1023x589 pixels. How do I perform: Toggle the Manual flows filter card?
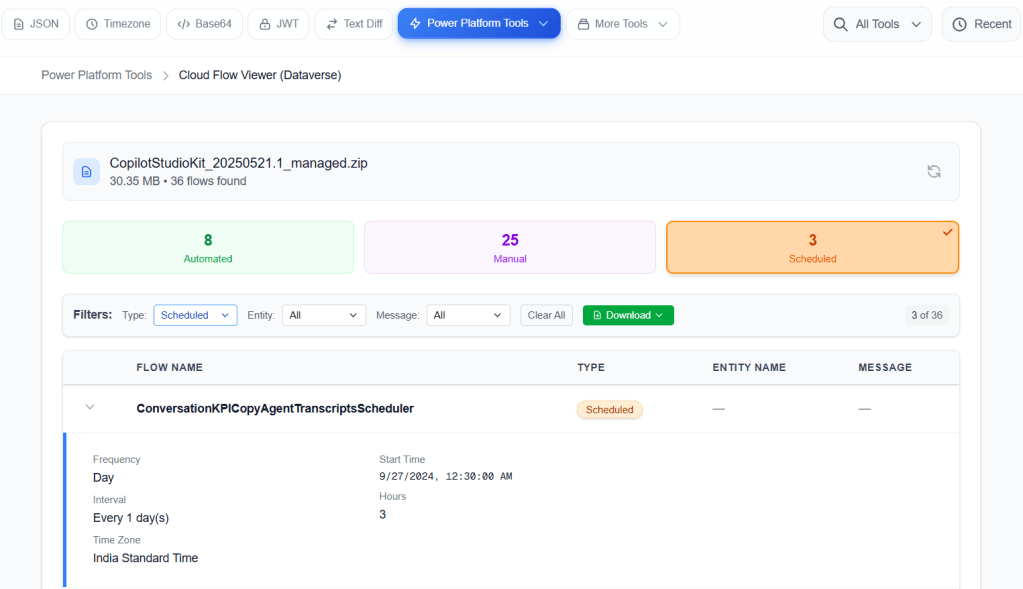pyautogui.click(x=510, y=247)
